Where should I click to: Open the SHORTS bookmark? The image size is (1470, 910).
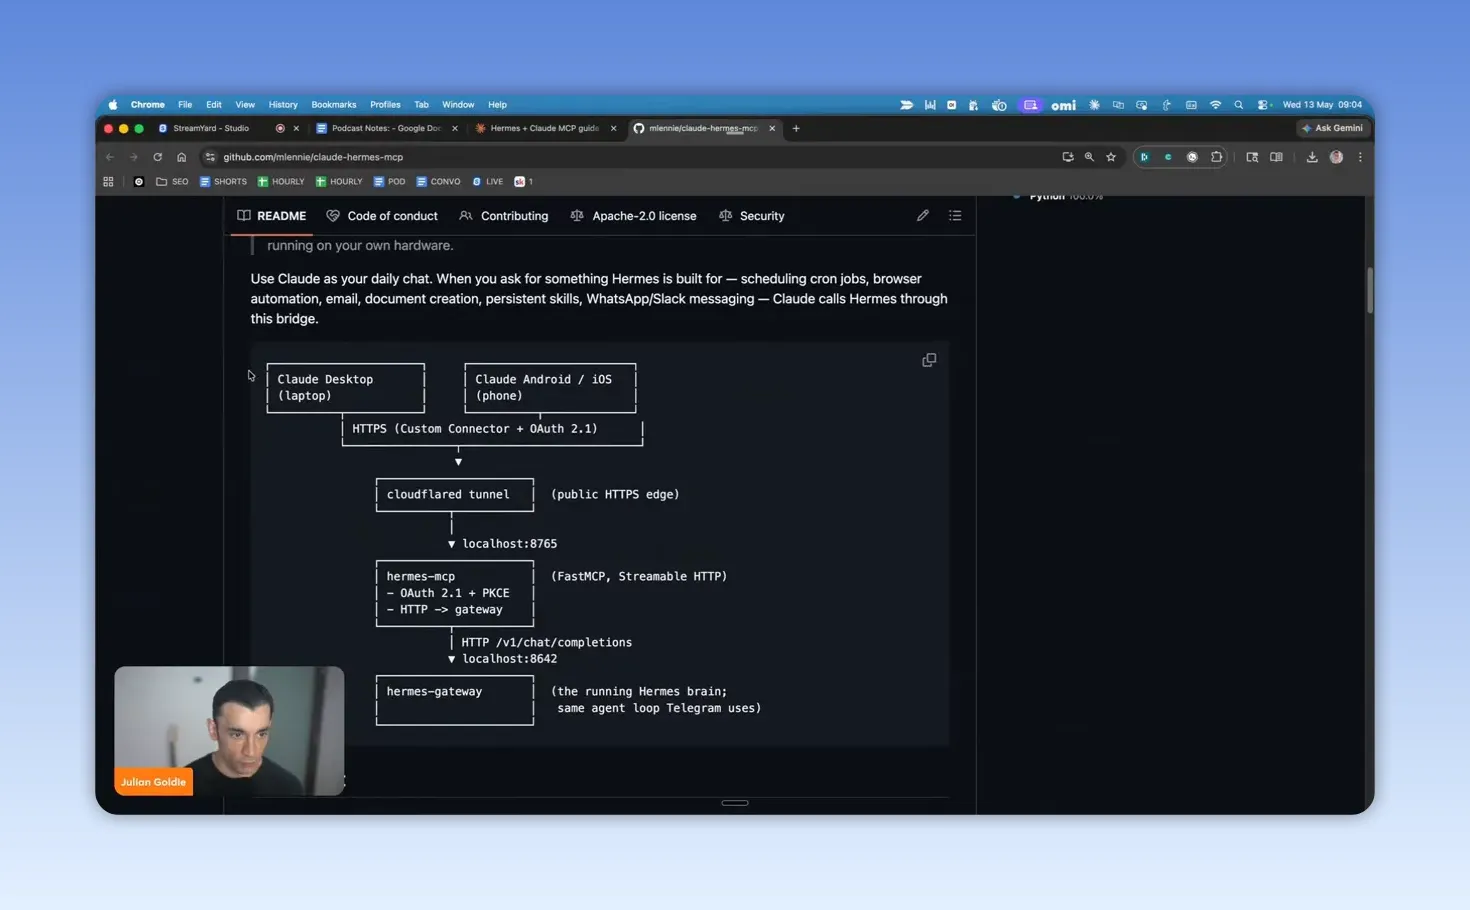coord(223,182)
